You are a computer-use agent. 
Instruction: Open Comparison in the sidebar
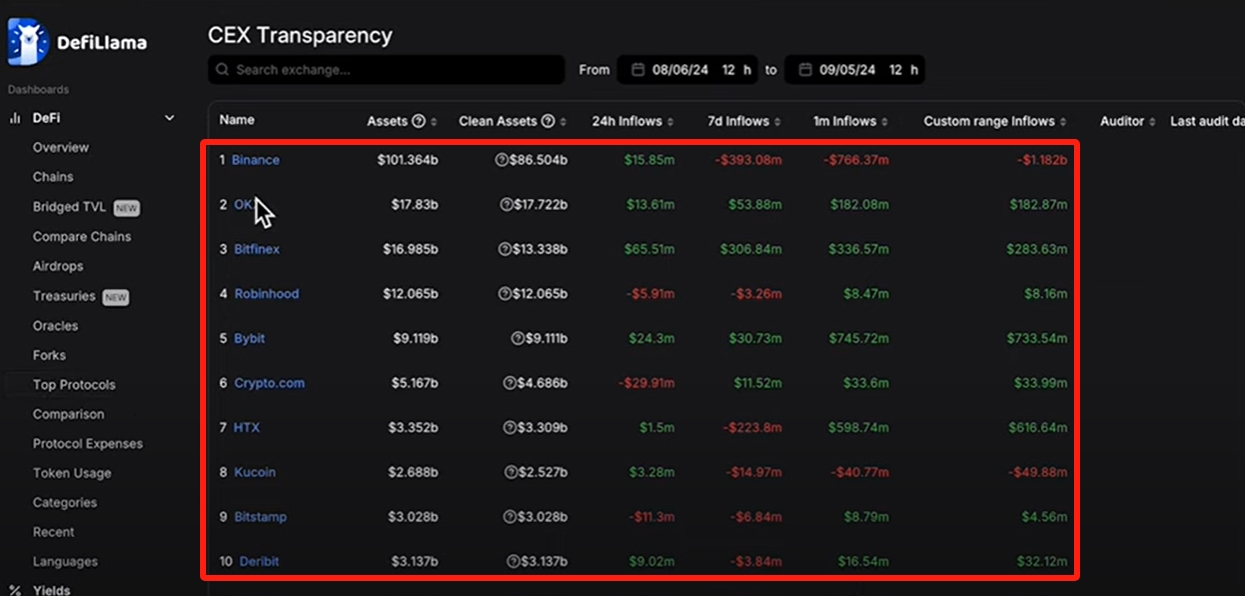tap(68, 414)
